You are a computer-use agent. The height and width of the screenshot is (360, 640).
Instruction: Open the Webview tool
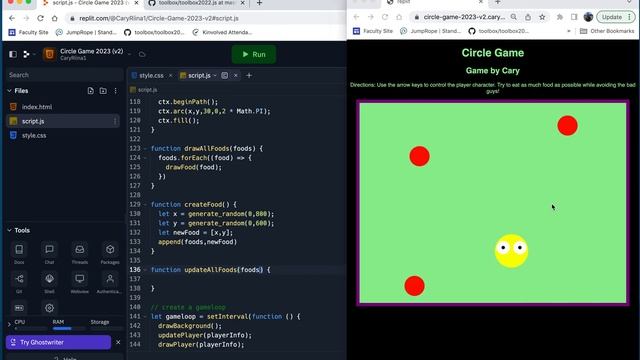pos(80,282)
